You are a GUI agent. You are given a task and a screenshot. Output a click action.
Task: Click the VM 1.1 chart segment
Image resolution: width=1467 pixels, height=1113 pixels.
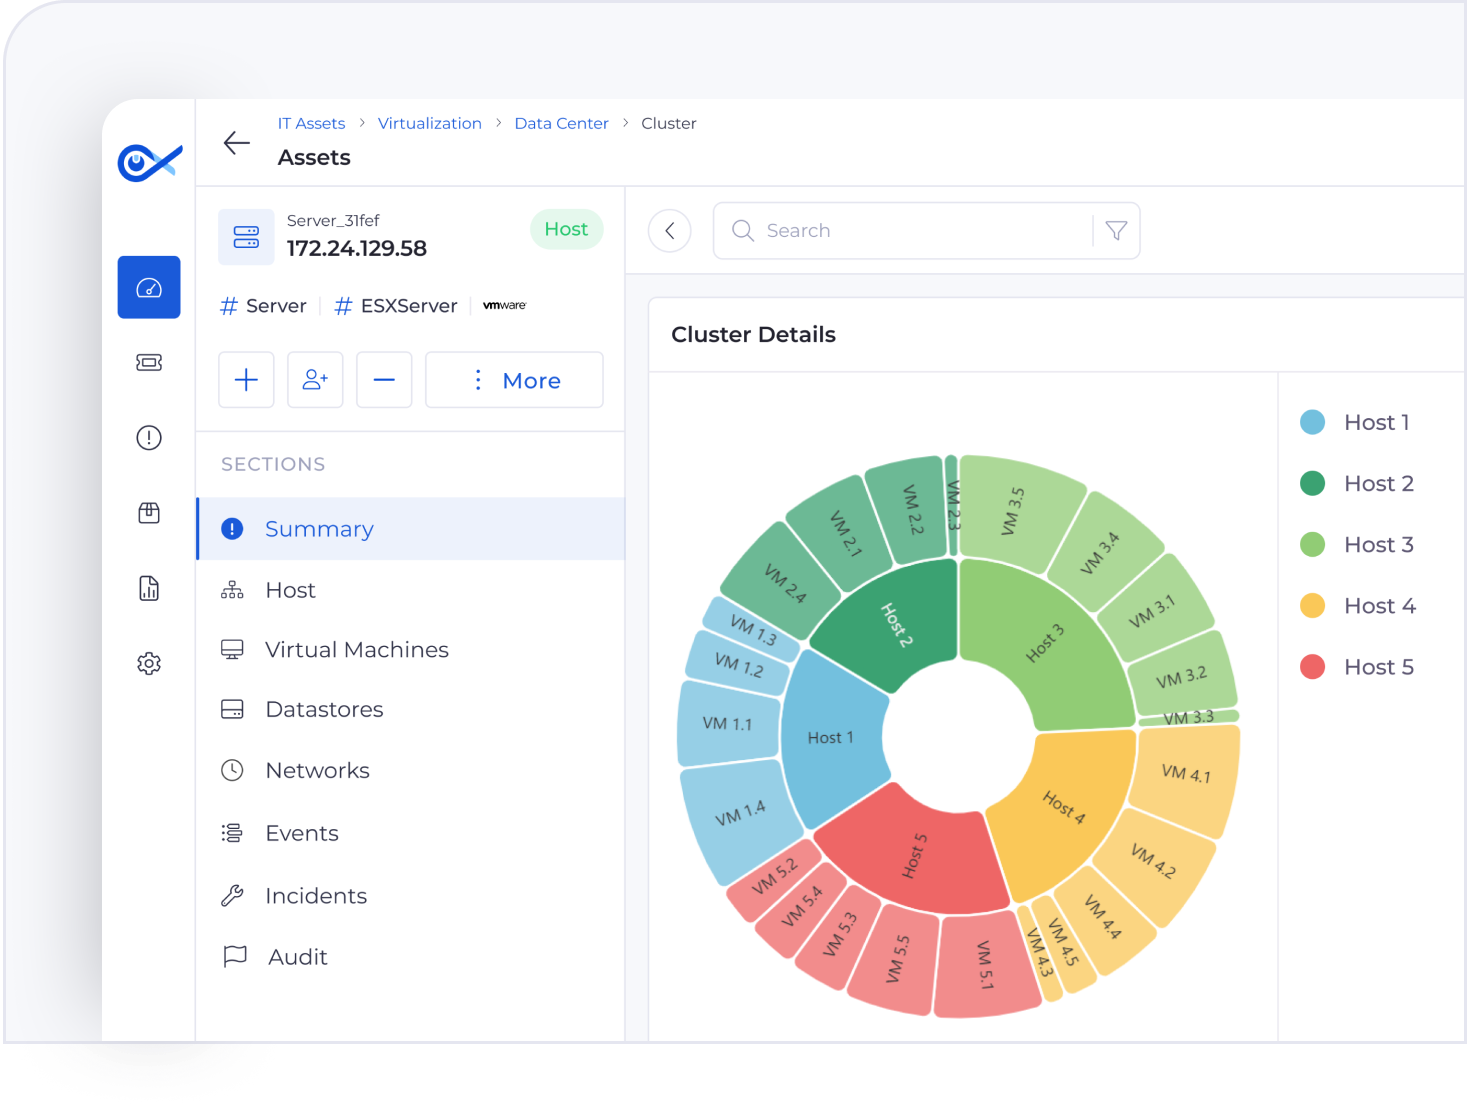[727, 723]
